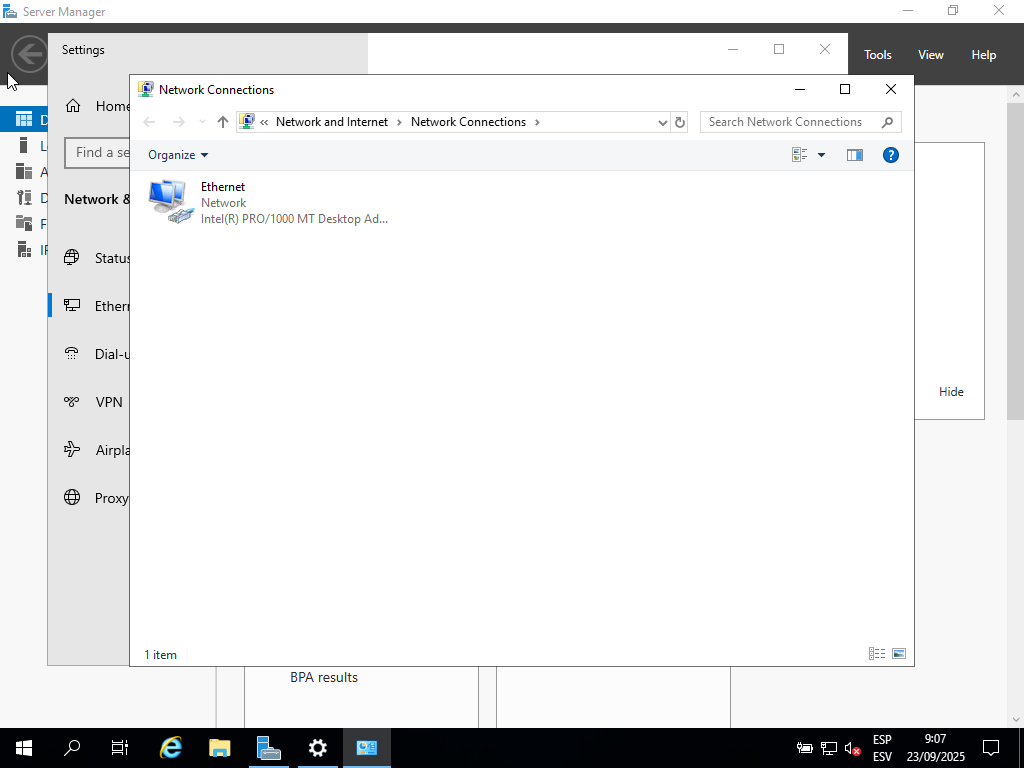
Task: Click Network and Internet breadcrumb
Action: (x=331, y=122)
